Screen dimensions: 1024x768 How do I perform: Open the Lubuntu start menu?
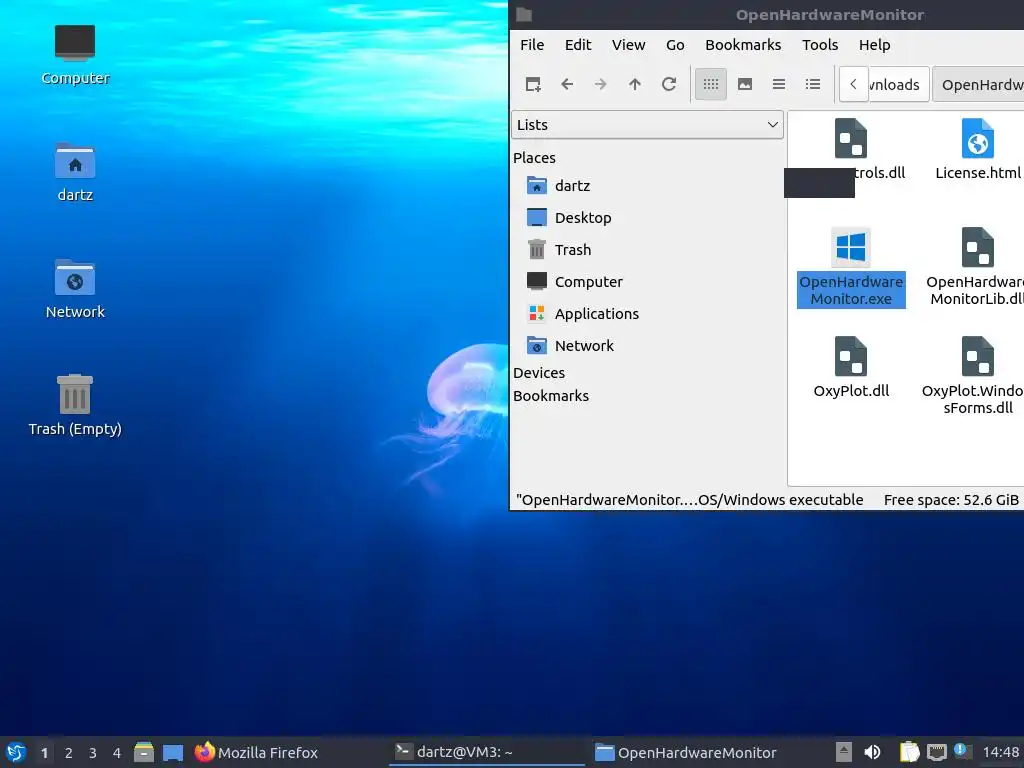click(16, 752)
